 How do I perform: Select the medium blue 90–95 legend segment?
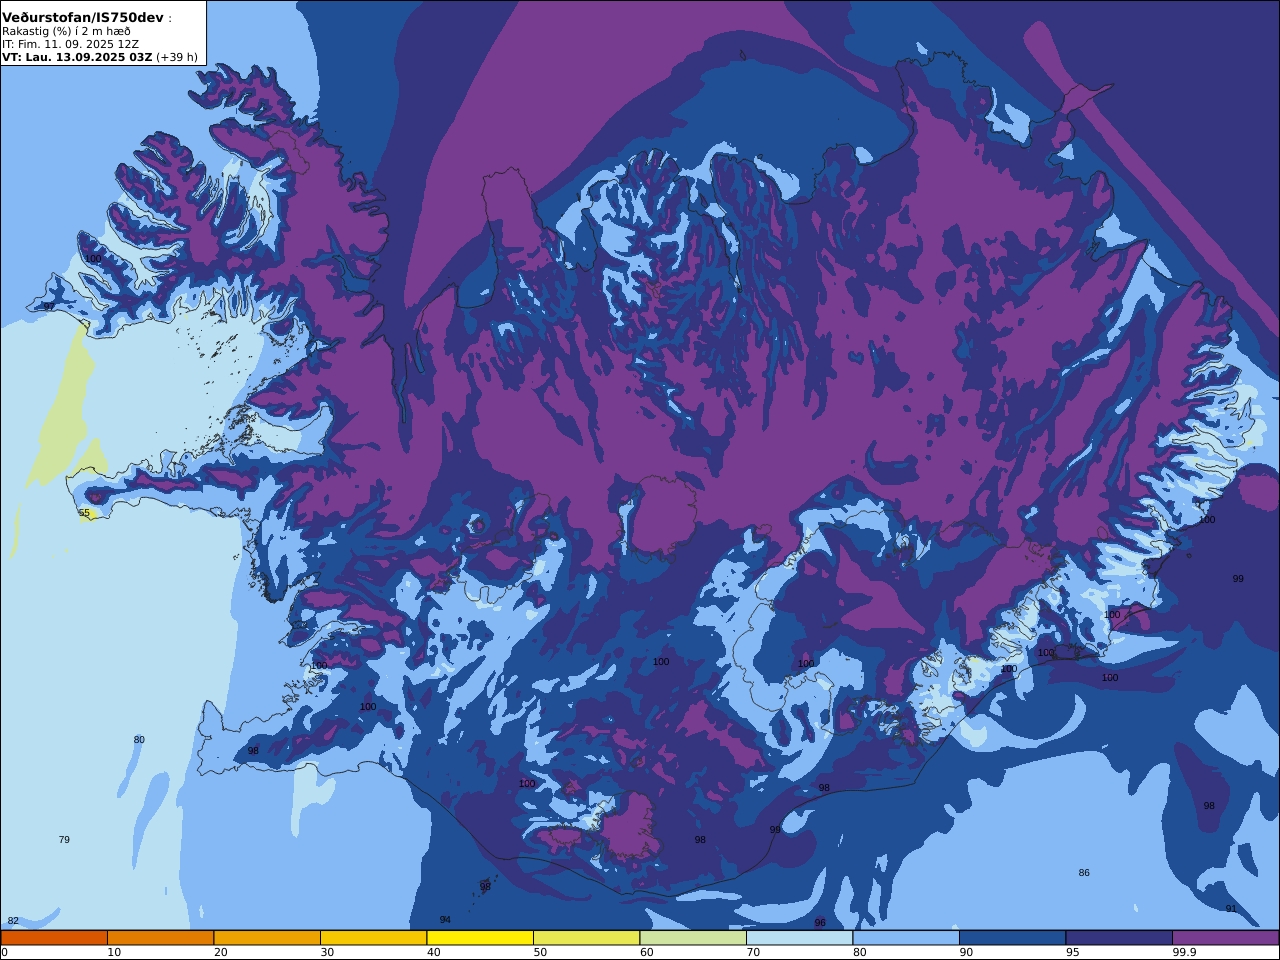click(1012, 938)
